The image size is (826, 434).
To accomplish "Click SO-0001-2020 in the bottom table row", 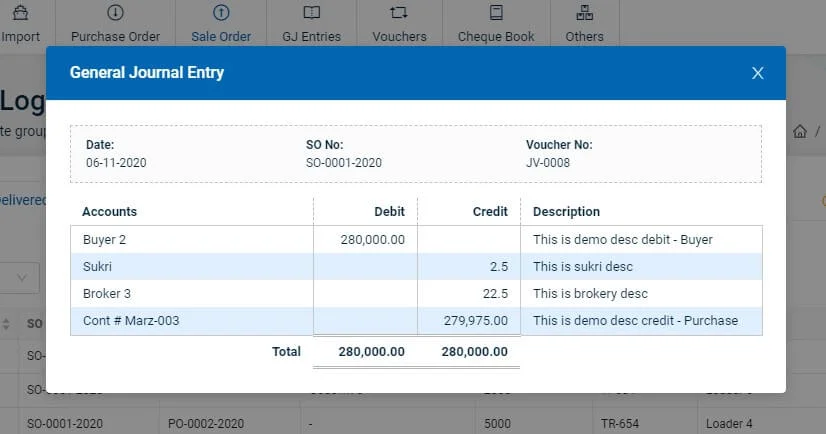I will point(66,423).
